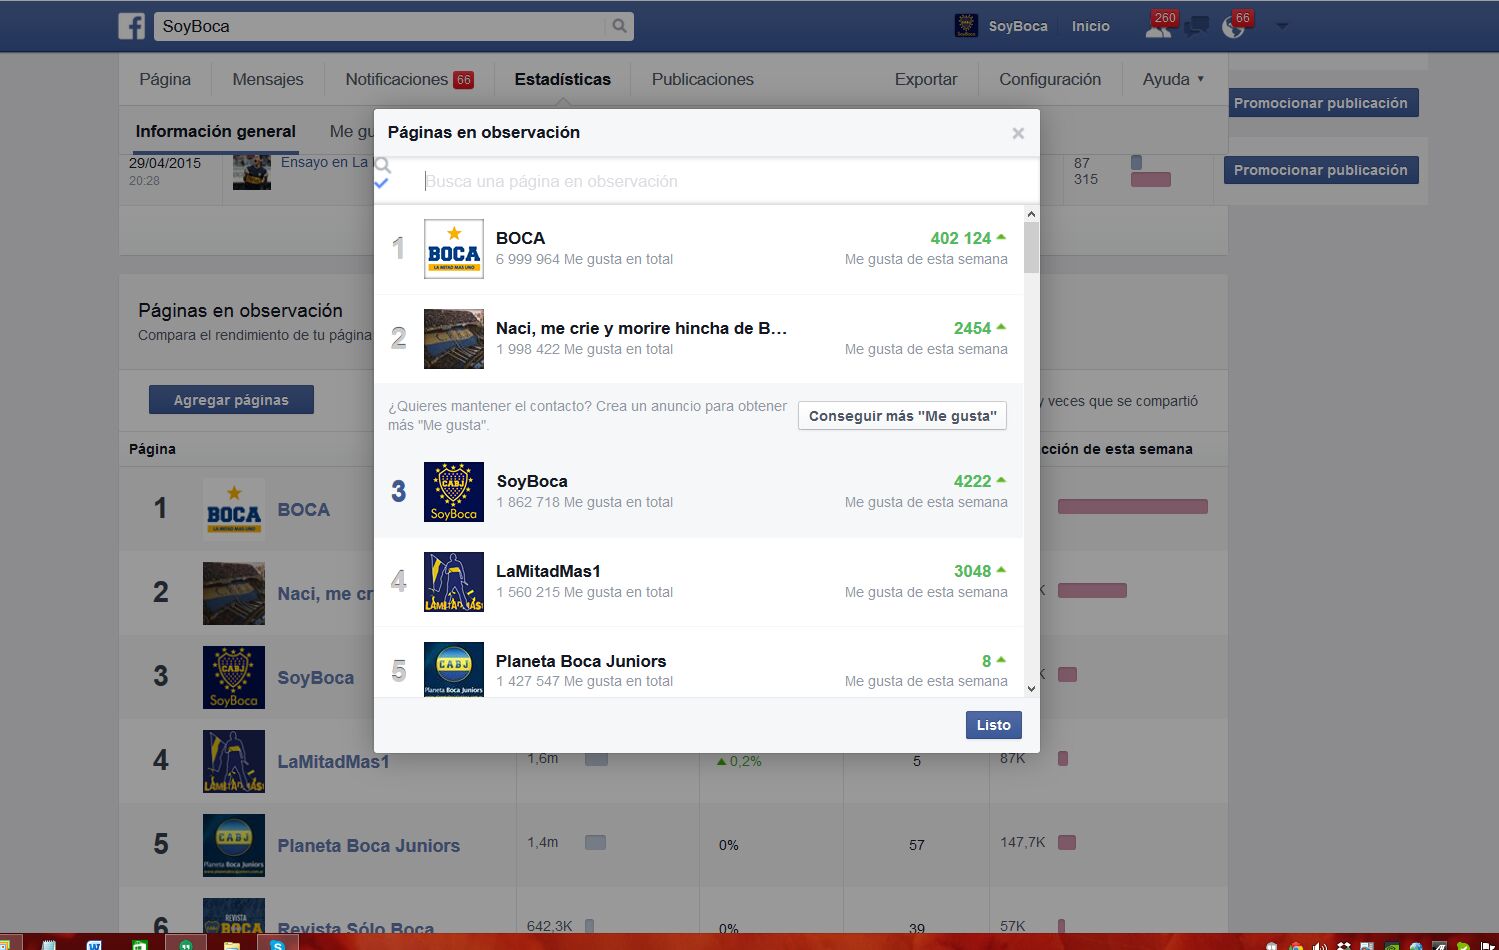Image resolution: width=1499 pixels, height=950 pixels.
Task: Click '1 862 718 Me gusta en total' text
Action: (585, 502)
